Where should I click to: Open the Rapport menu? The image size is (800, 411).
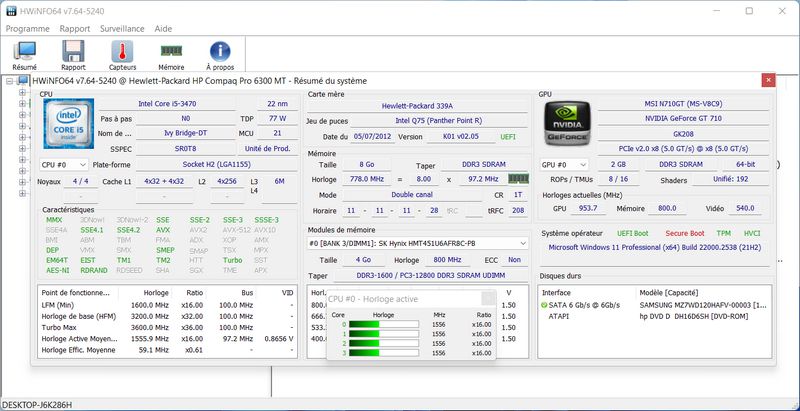tap(75, 29)
